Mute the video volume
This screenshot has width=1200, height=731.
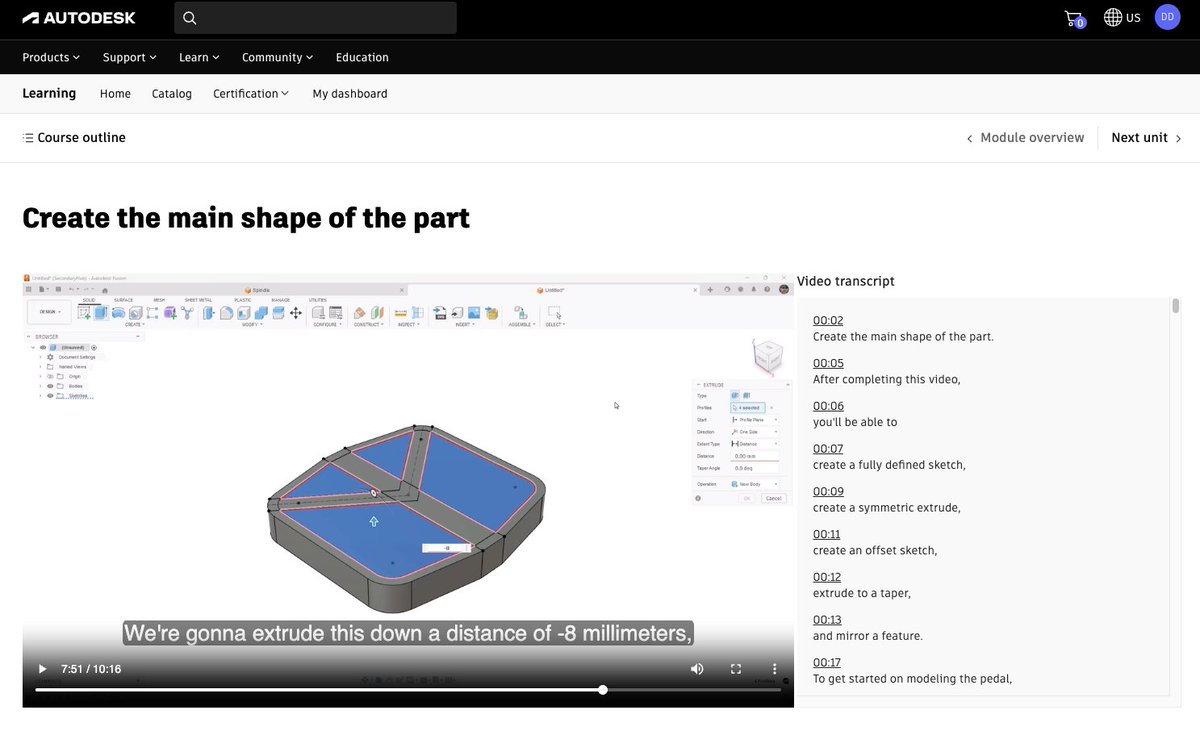[x=697, y=669]
